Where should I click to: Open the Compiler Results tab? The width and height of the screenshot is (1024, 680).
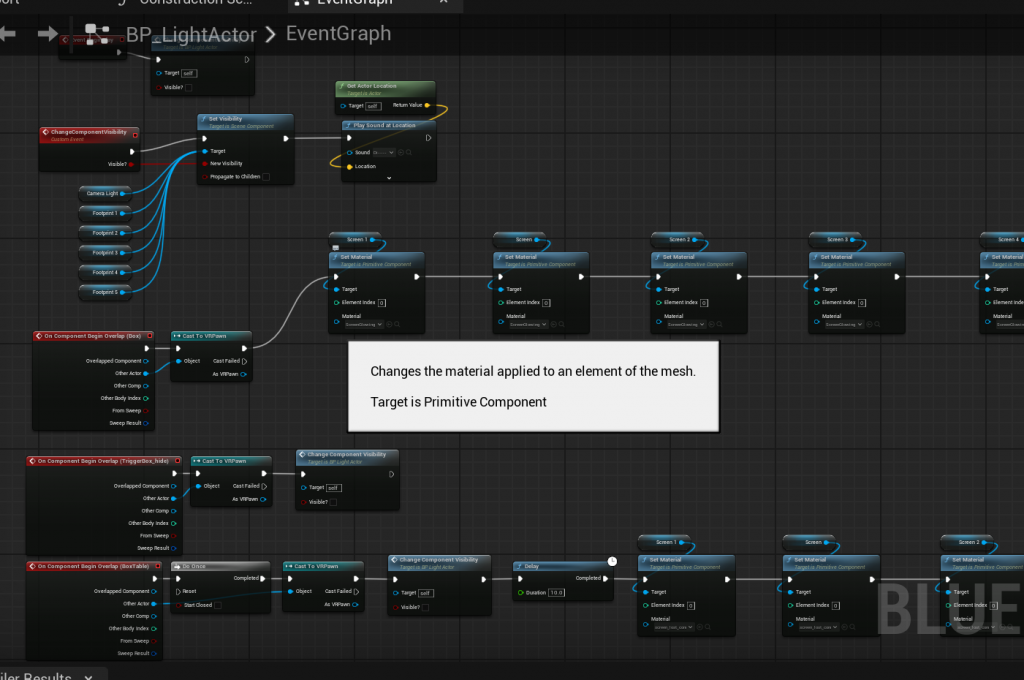36,675
